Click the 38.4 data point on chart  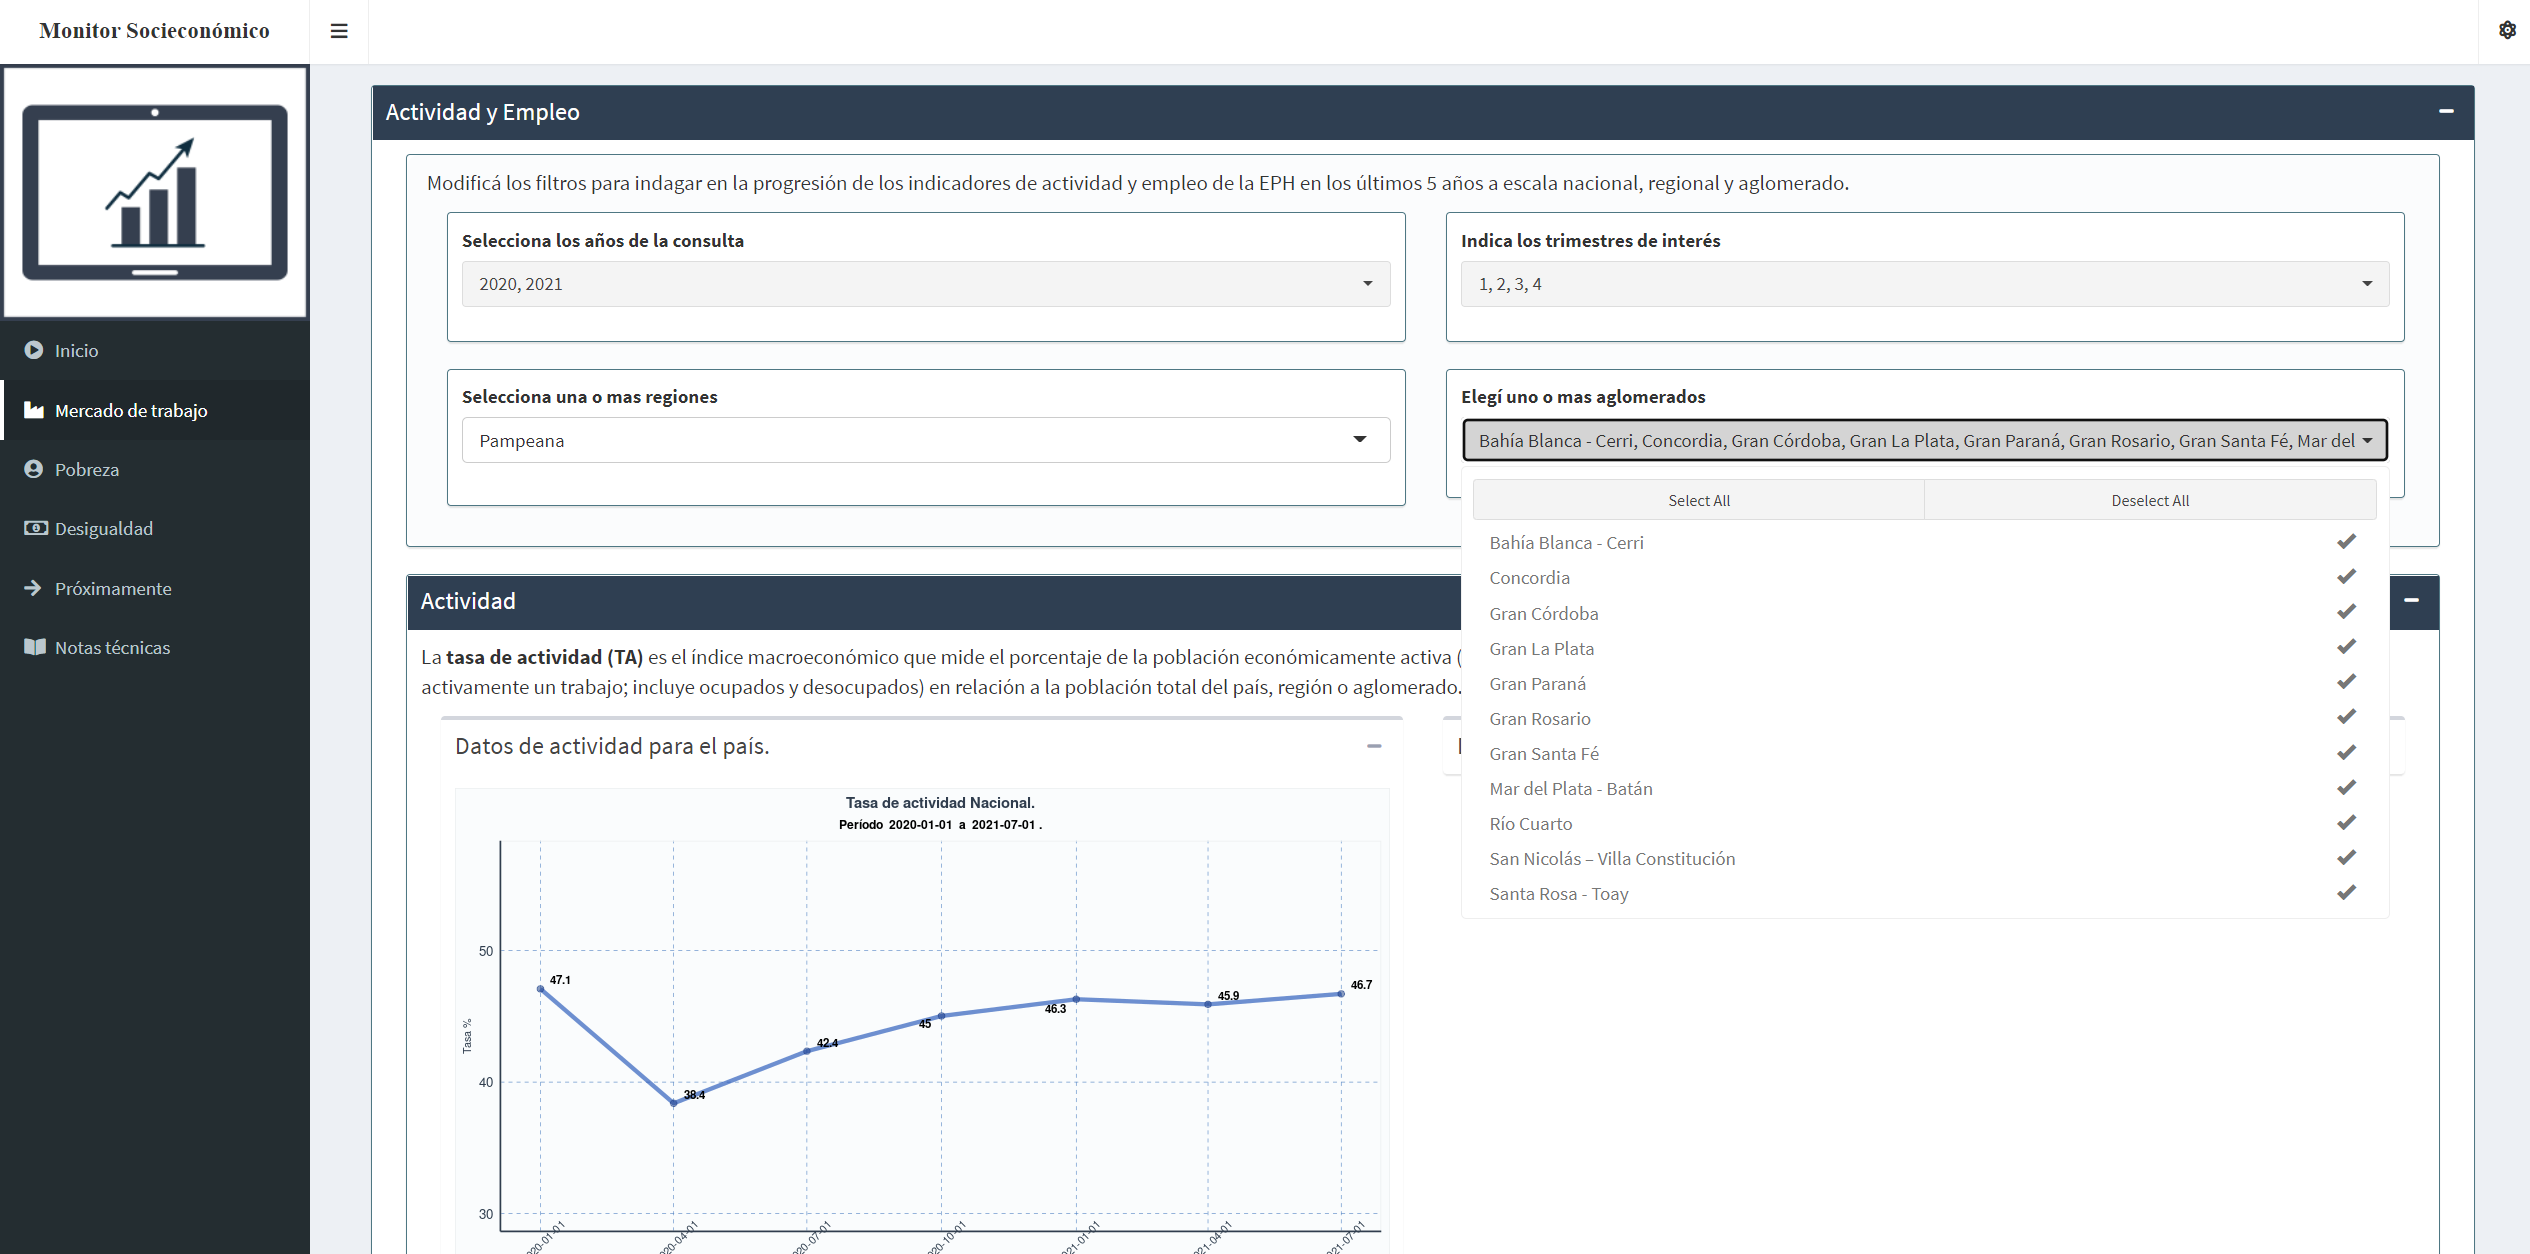[673, 1103]
